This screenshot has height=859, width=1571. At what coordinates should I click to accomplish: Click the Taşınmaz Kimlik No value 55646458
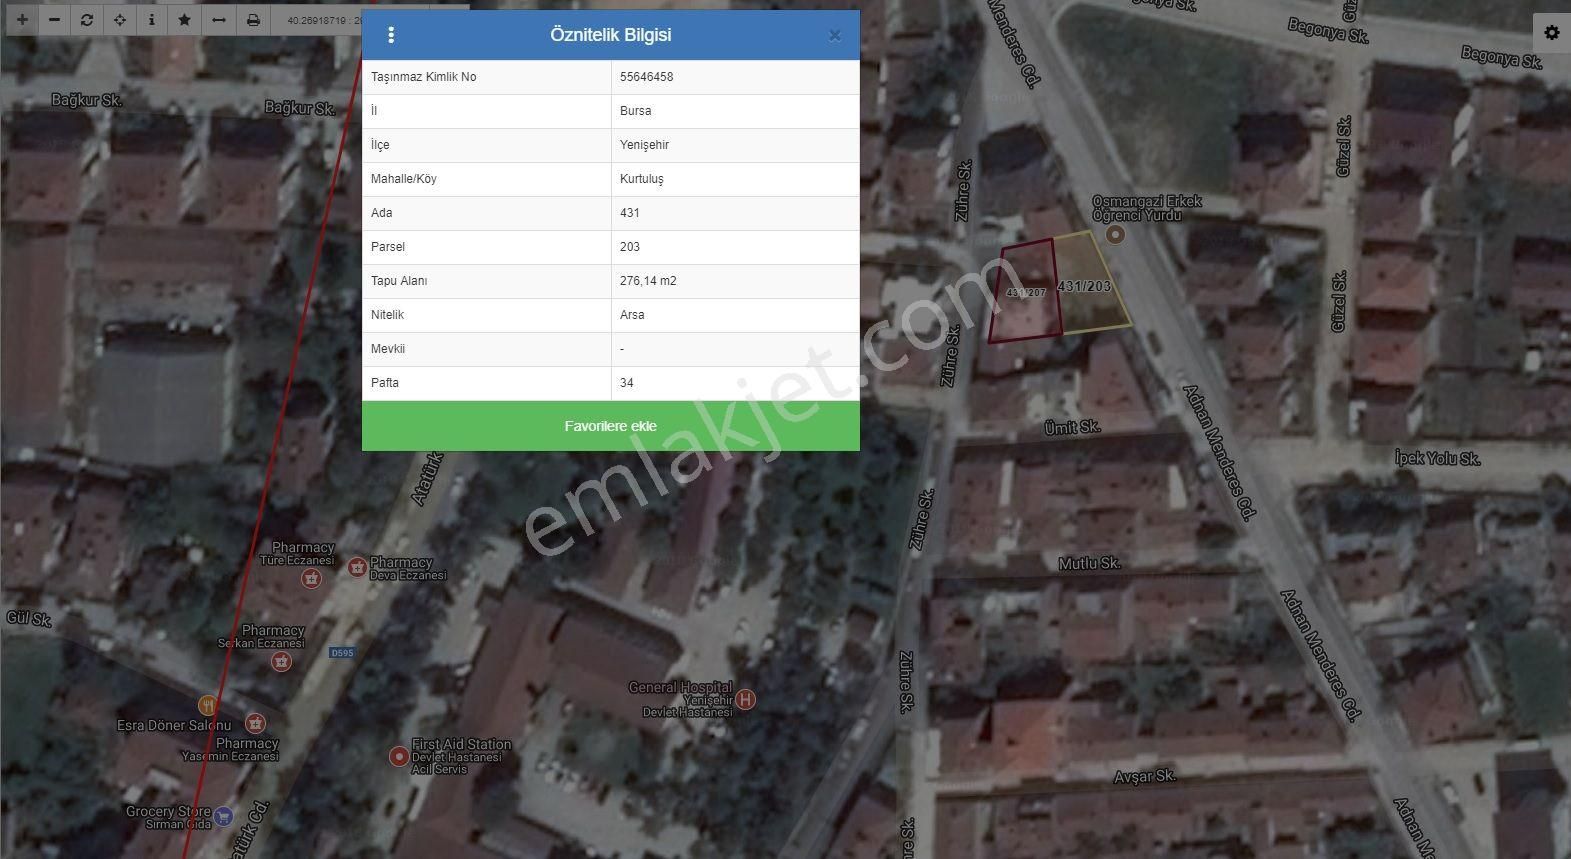pos(646,77)
